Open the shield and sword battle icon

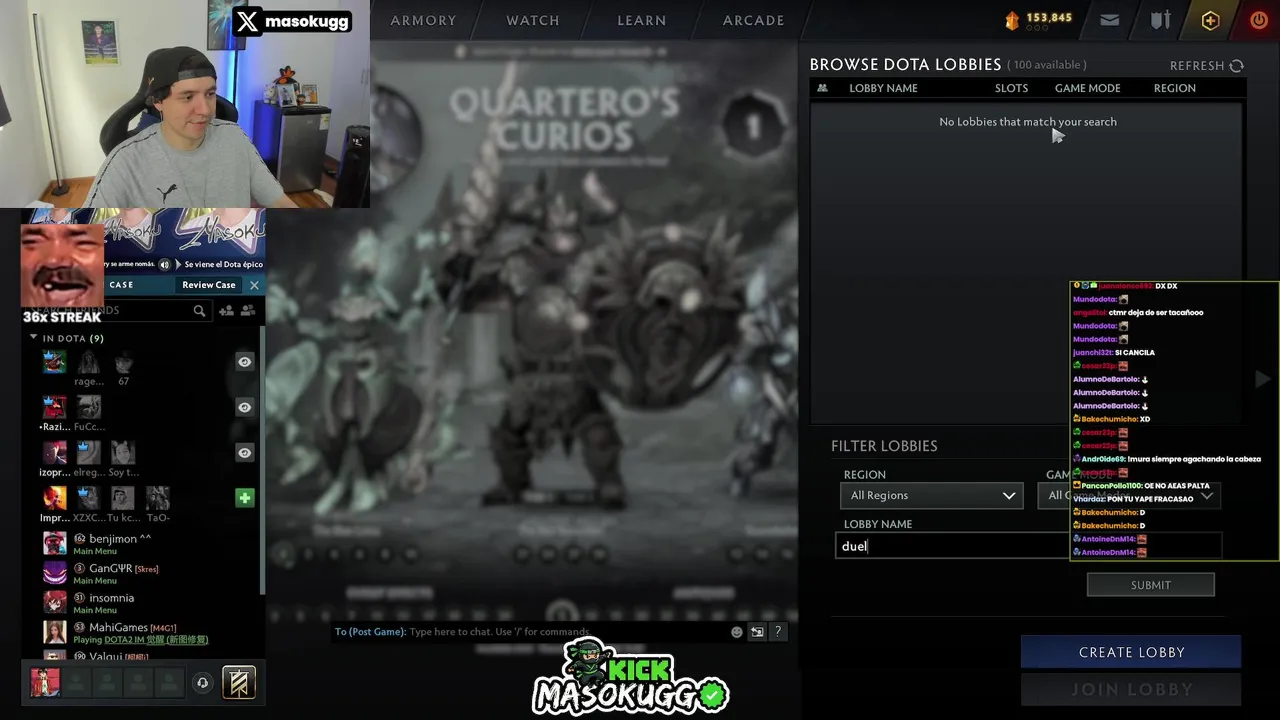click(x=1160, y=20)
